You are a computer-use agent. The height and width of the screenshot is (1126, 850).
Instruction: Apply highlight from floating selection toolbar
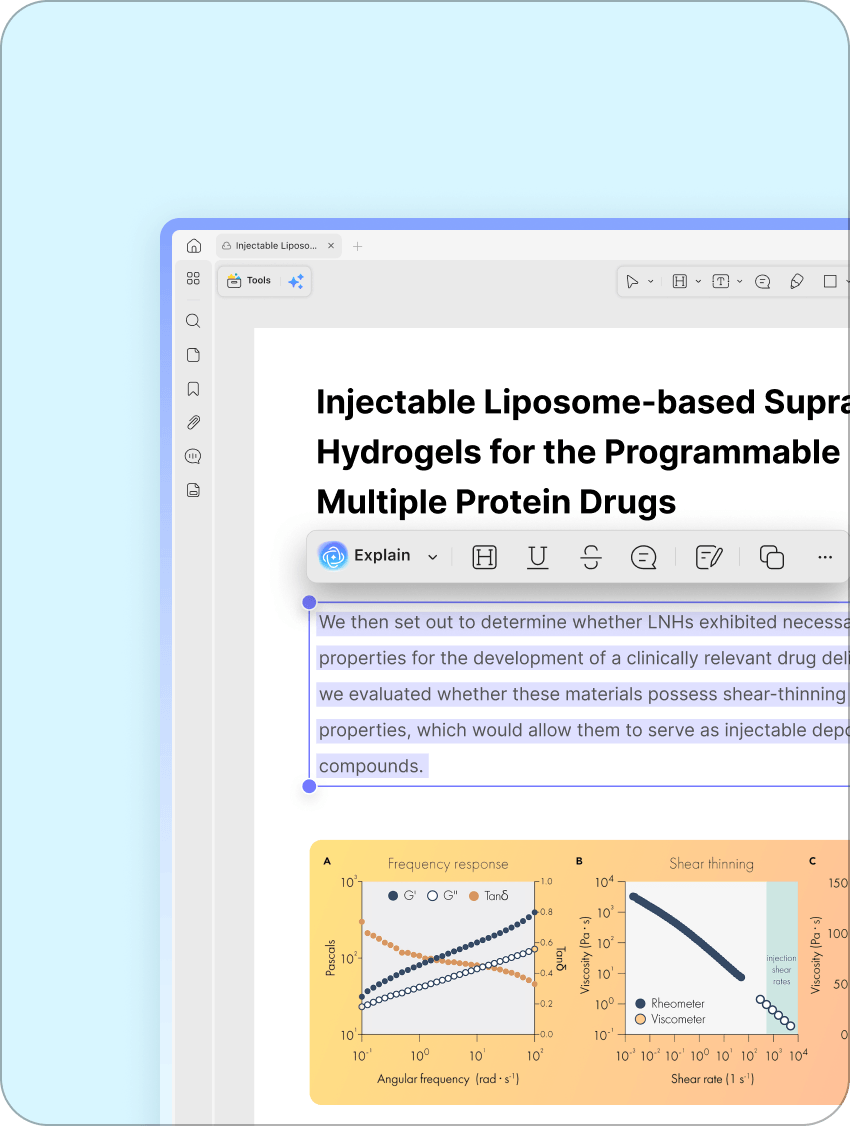coord(485,557)
